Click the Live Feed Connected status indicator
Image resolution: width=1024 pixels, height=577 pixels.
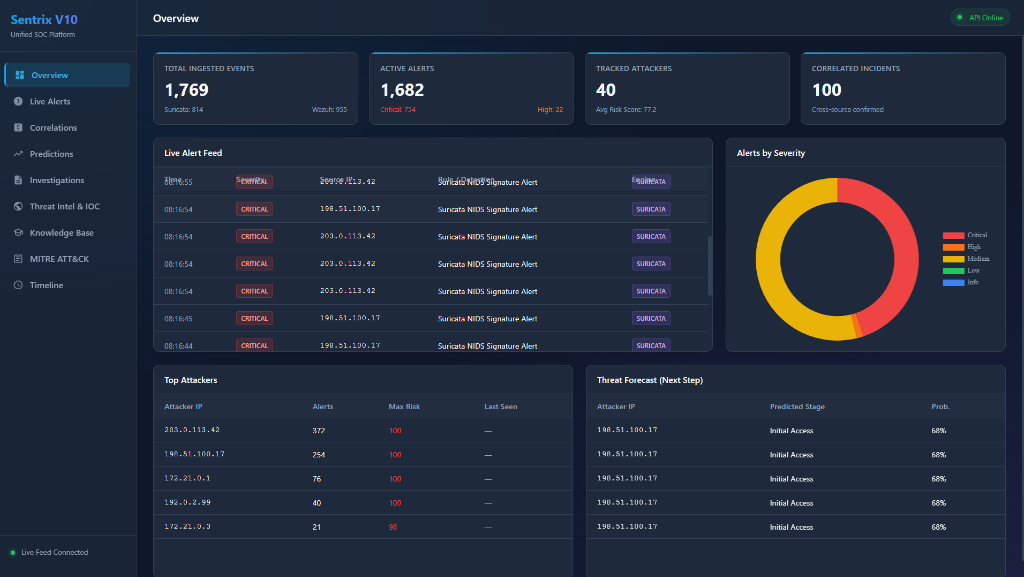pyautogui.click(x=49, y=552)
